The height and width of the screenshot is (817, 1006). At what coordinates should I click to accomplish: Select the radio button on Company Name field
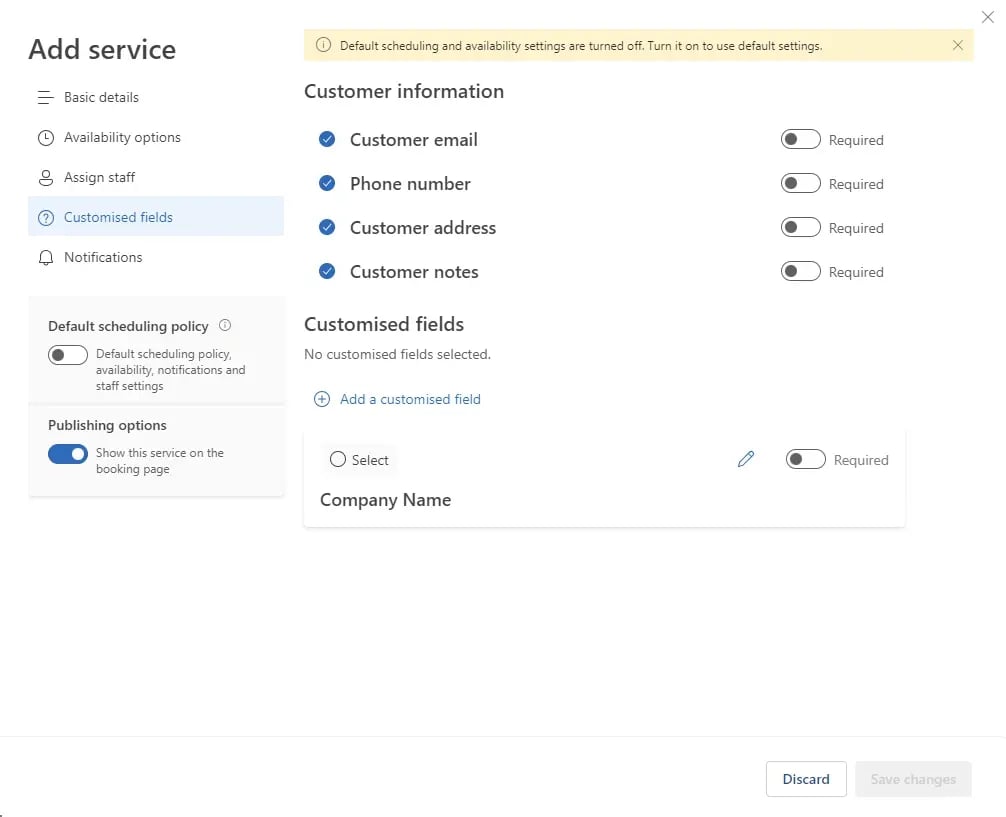[338, 459]
